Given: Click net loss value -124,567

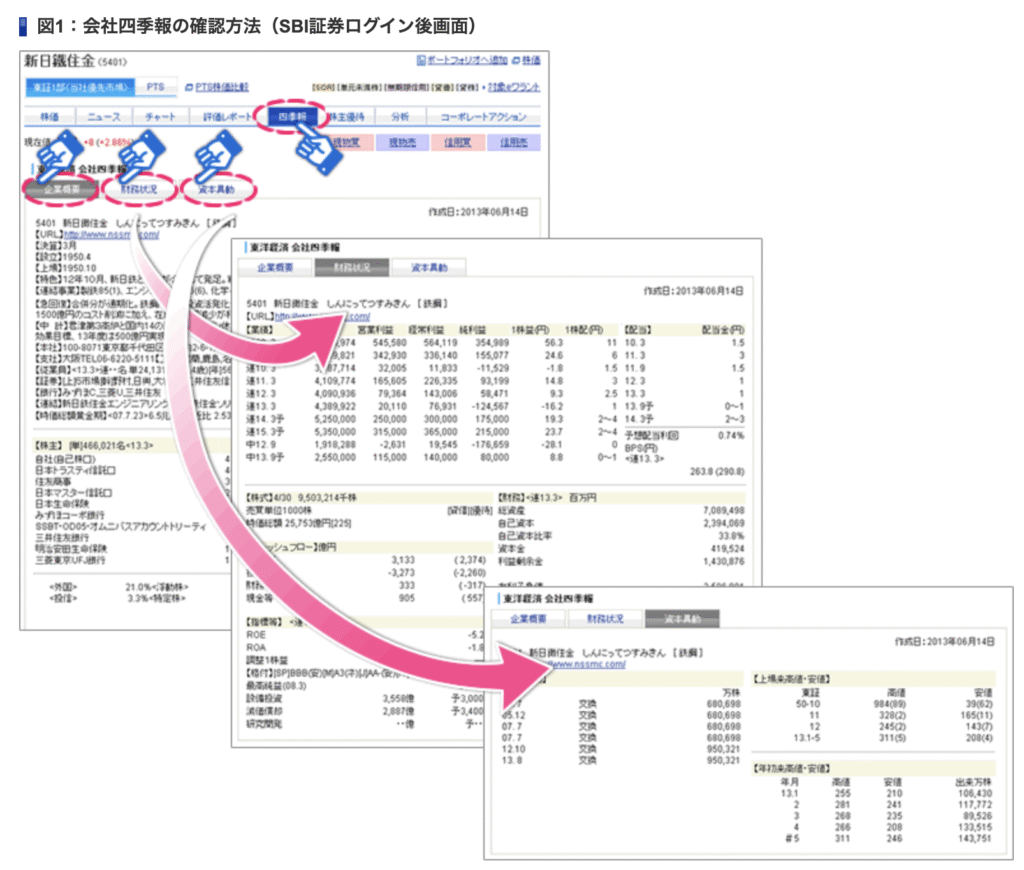Looking at the screenshot, I should coord(490,406).
